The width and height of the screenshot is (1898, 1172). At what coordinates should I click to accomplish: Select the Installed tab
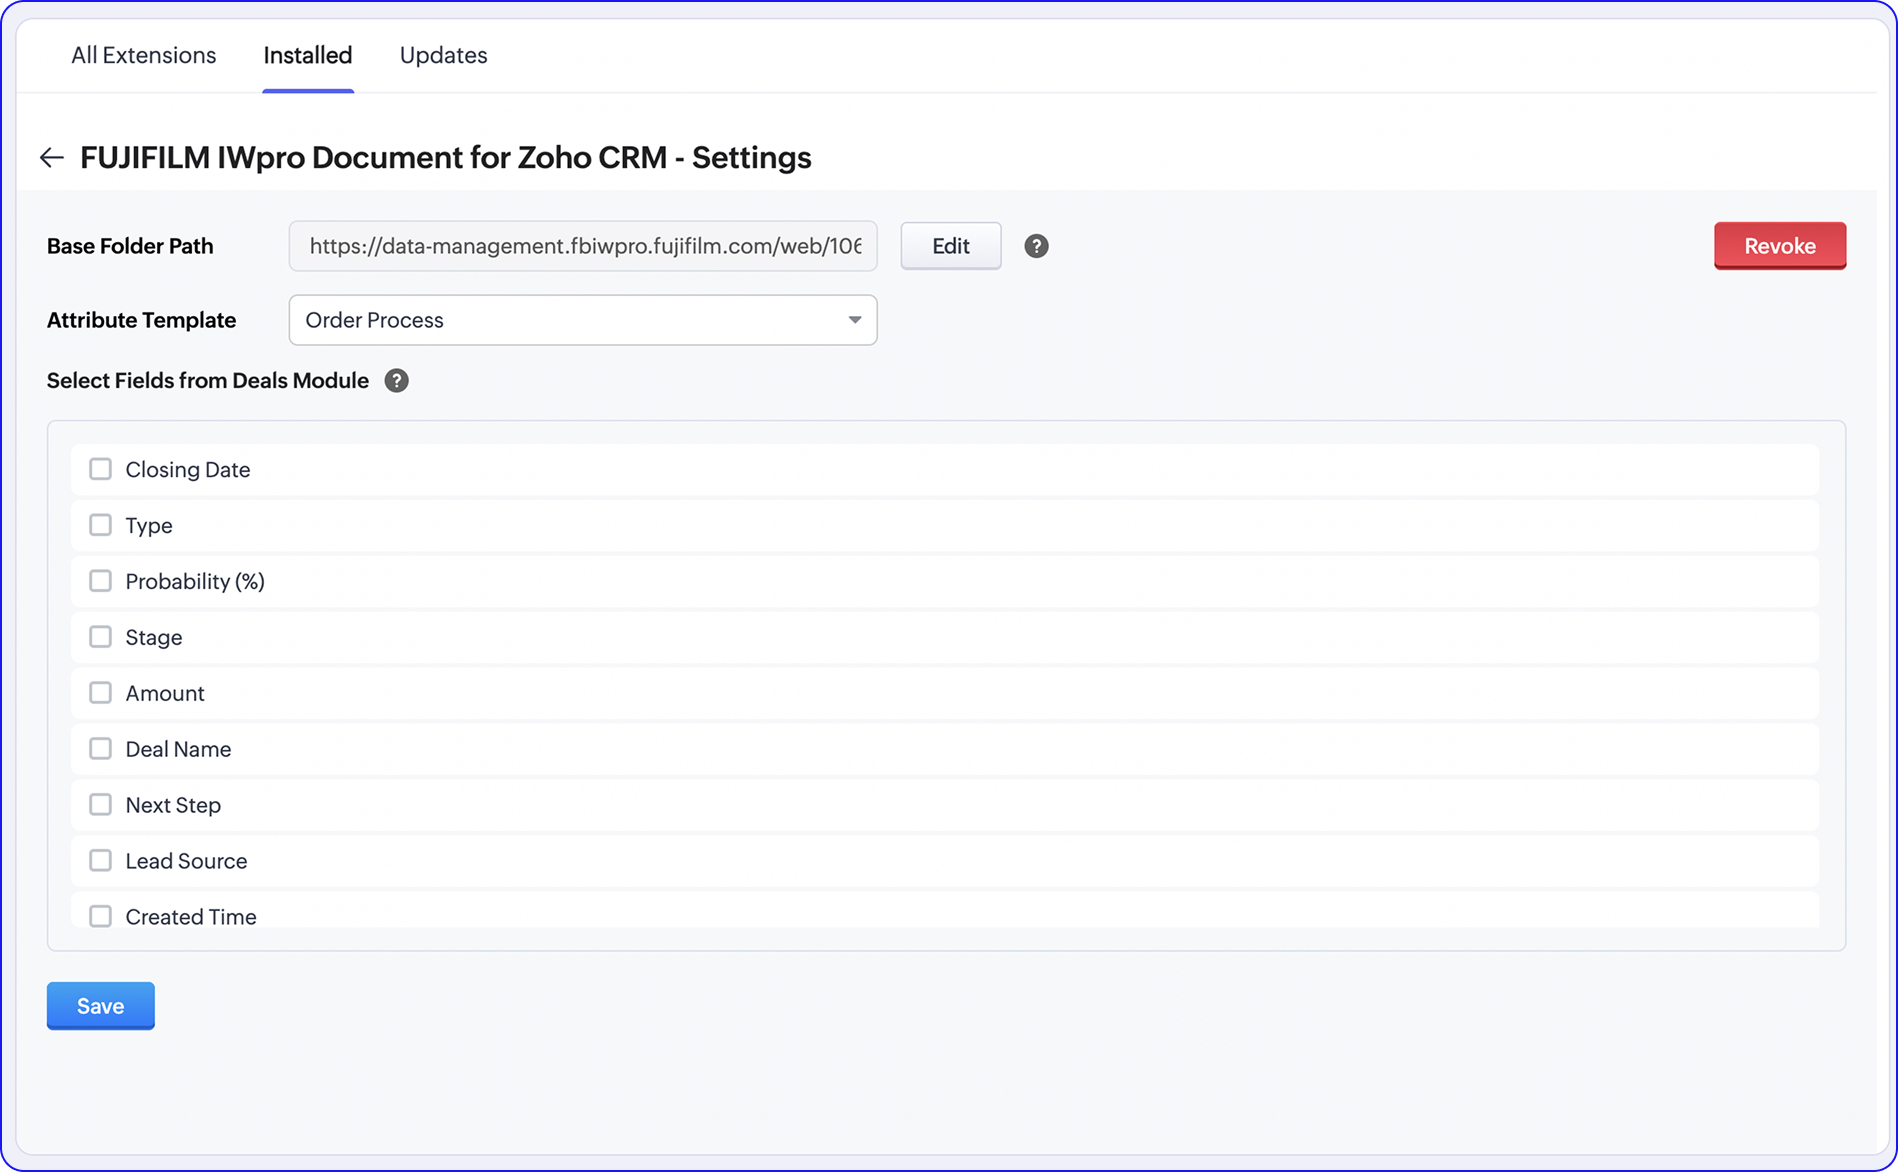308,55
